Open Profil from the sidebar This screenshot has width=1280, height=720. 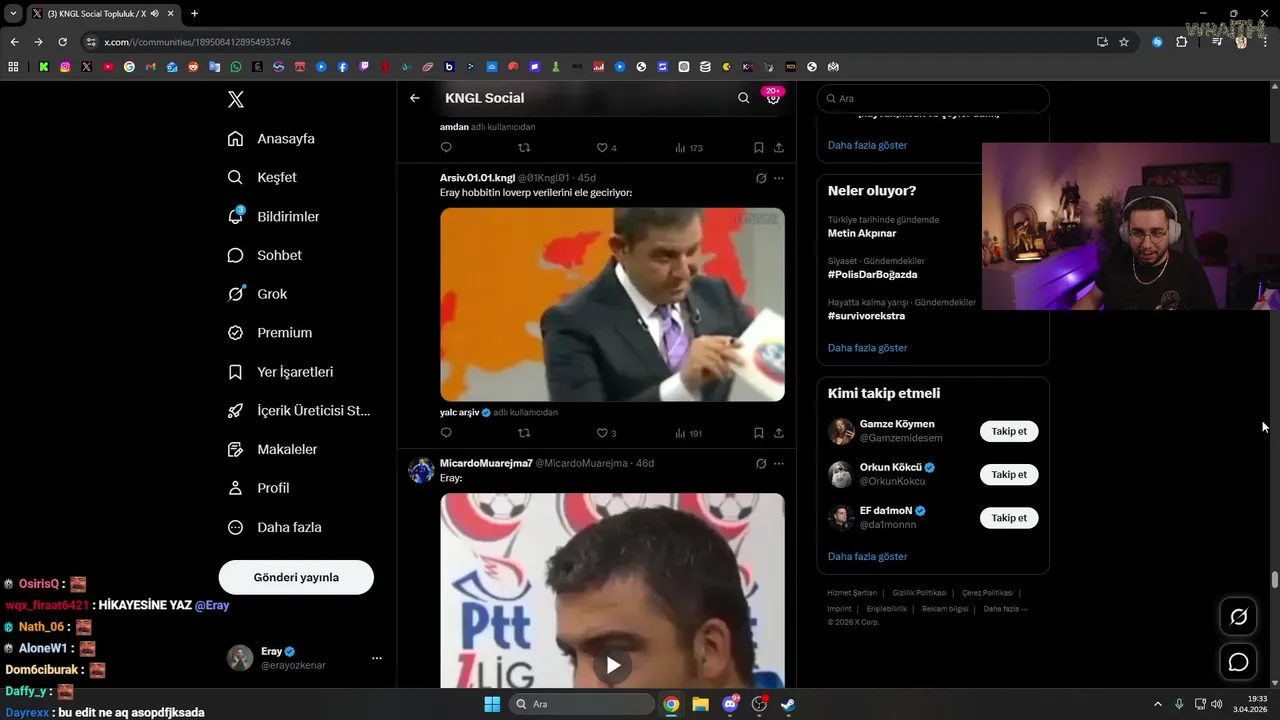[258, 488]
